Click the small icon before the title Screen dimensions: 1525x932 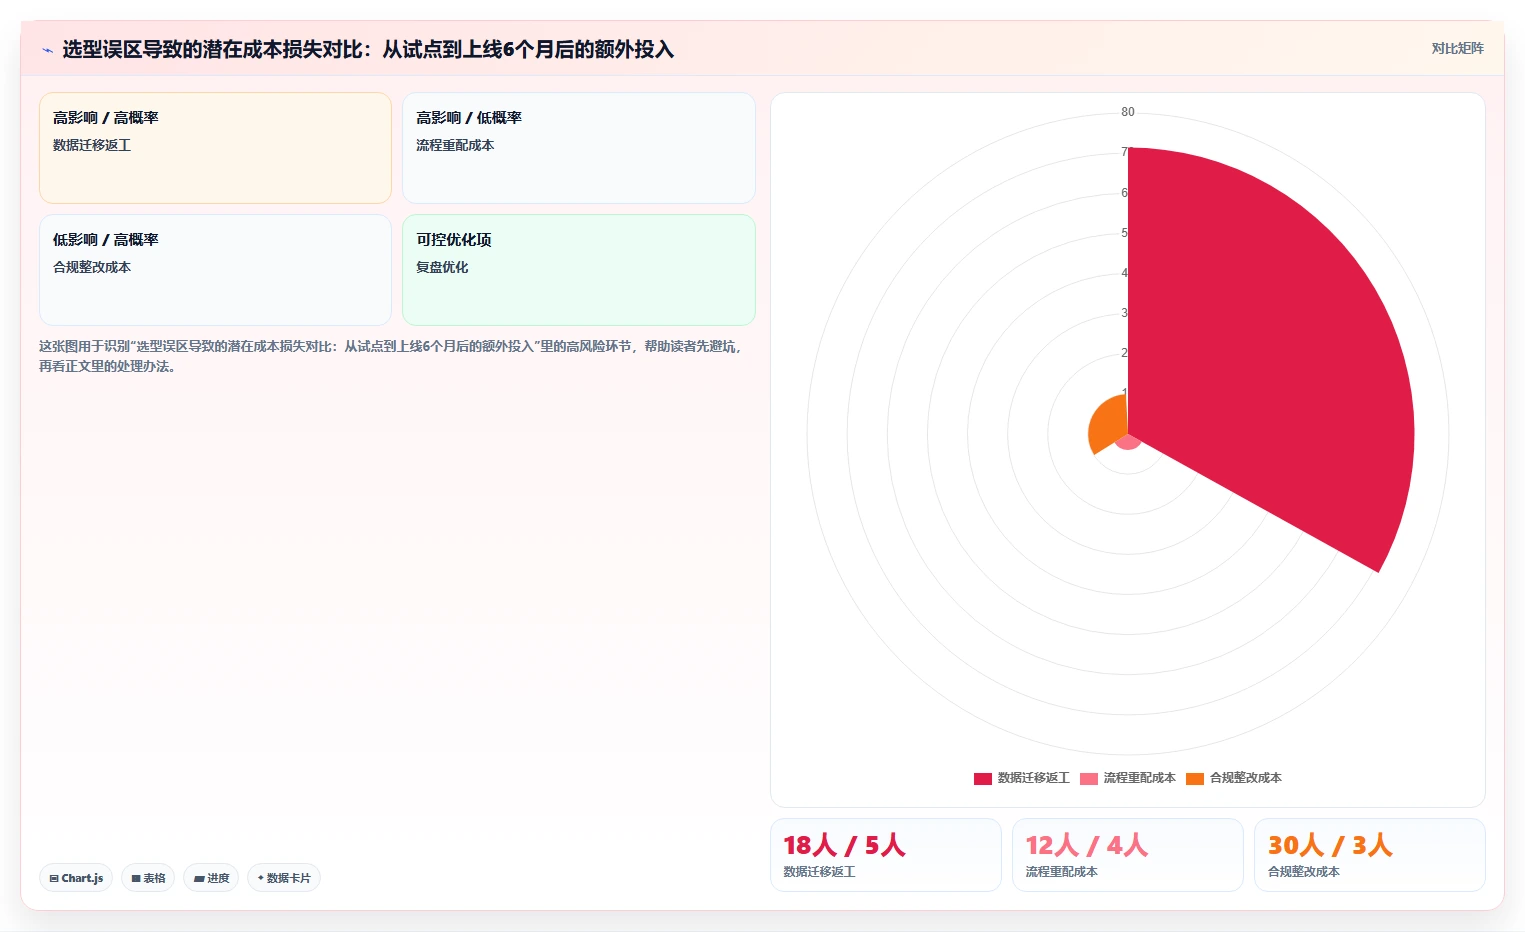click(x=47, y=50)
